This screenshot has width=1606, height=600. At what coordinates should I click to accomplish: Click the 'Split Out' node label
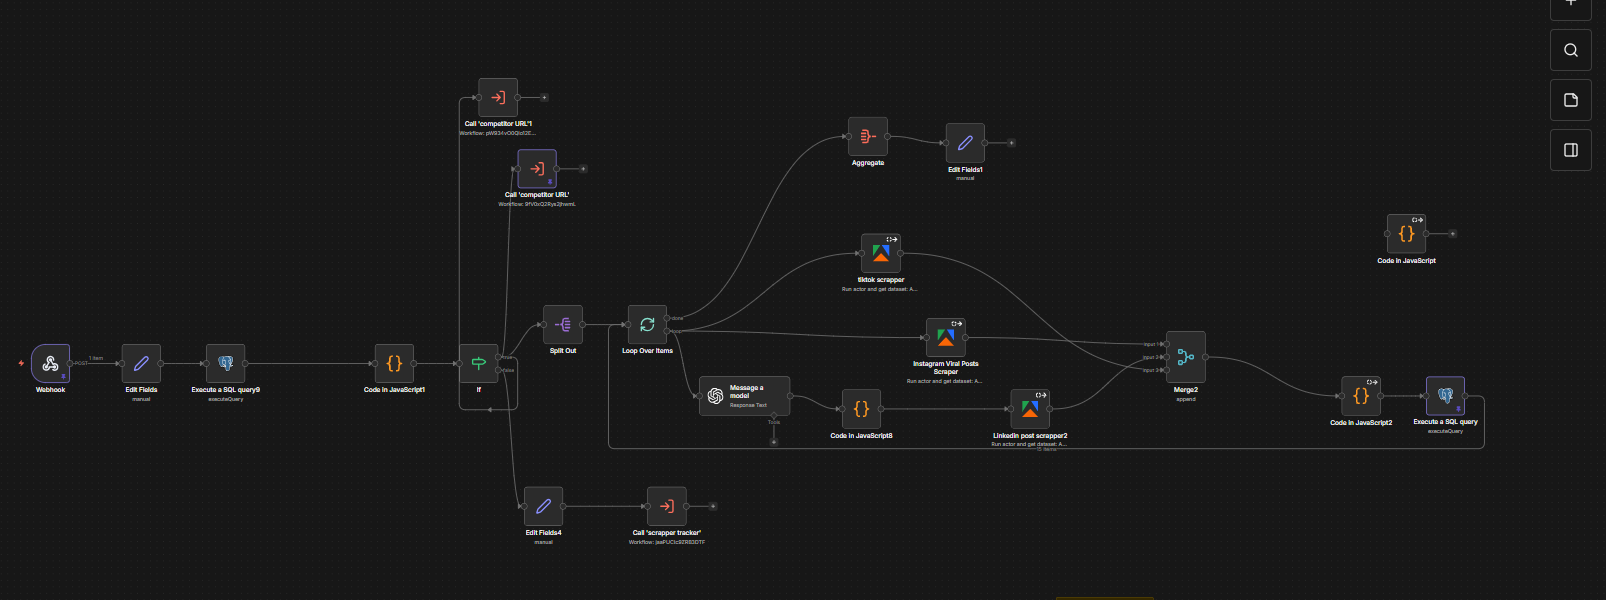pos(563,351)
